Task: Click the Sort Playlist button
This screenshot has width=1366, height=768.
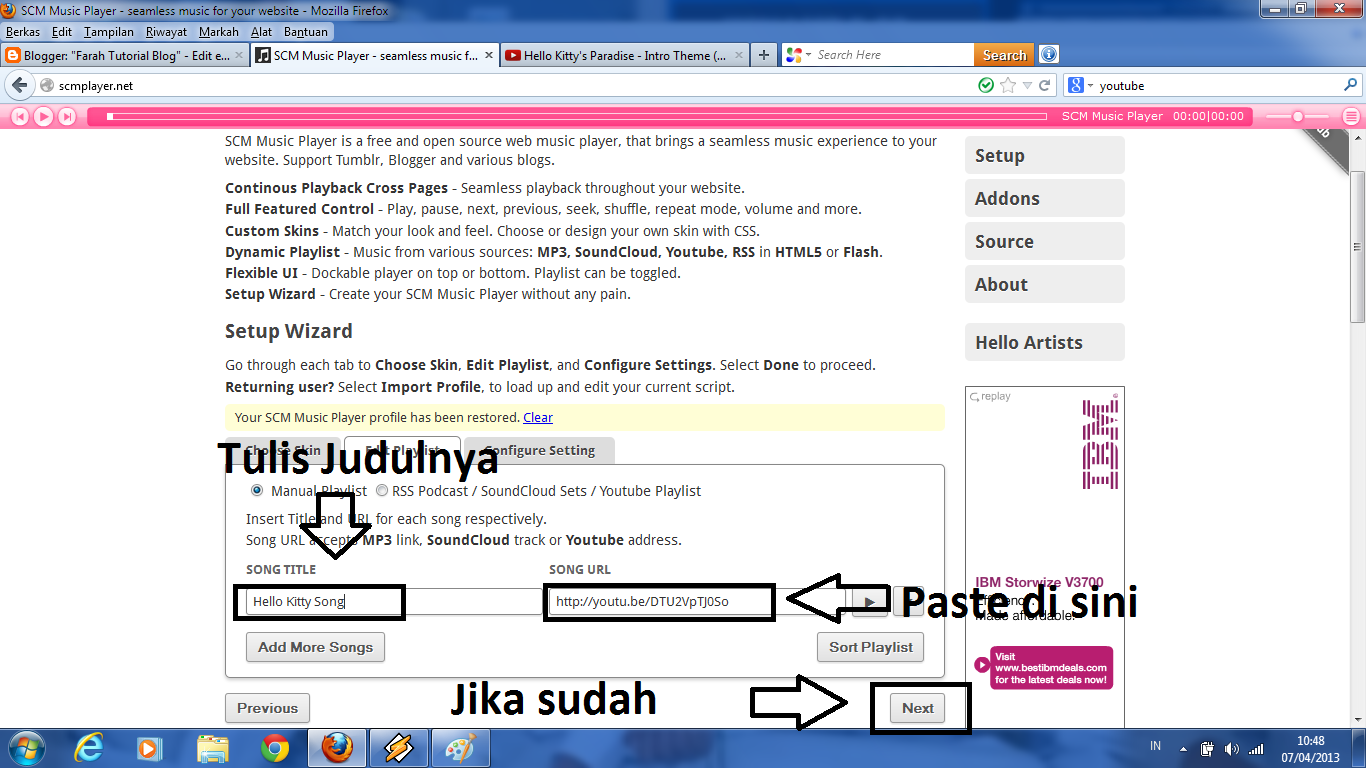Action: [x=871, y=647]
